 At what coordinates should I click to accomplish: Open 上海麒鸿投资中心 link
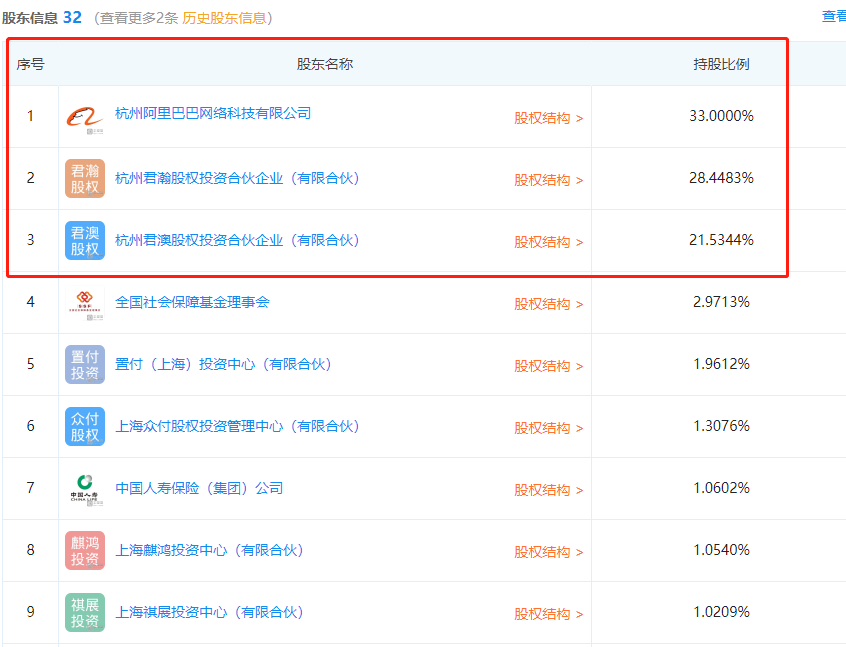pyautogui.click(x=209, y=550)
